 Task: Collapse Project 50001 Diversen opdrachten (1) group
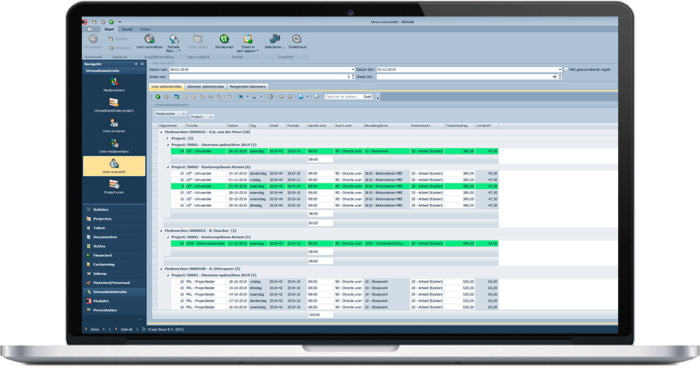[x=168, y=145]
